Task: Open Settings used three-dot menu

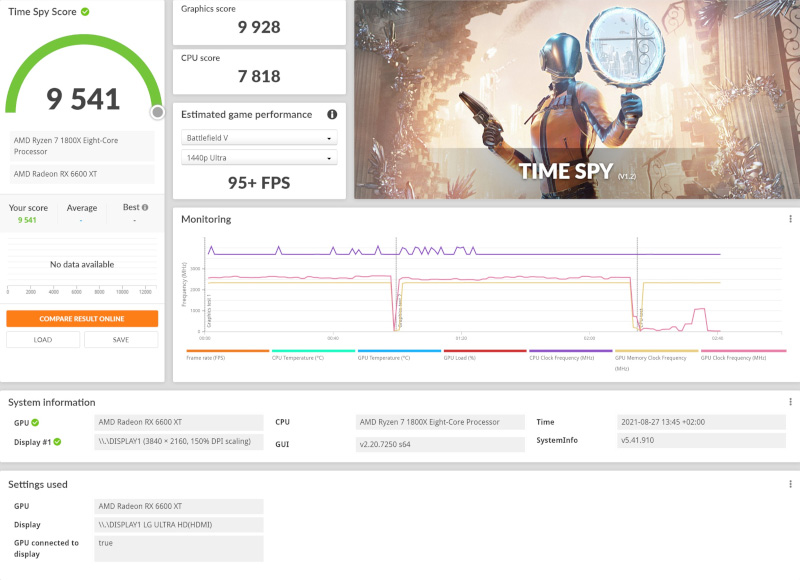Action: 790,484
